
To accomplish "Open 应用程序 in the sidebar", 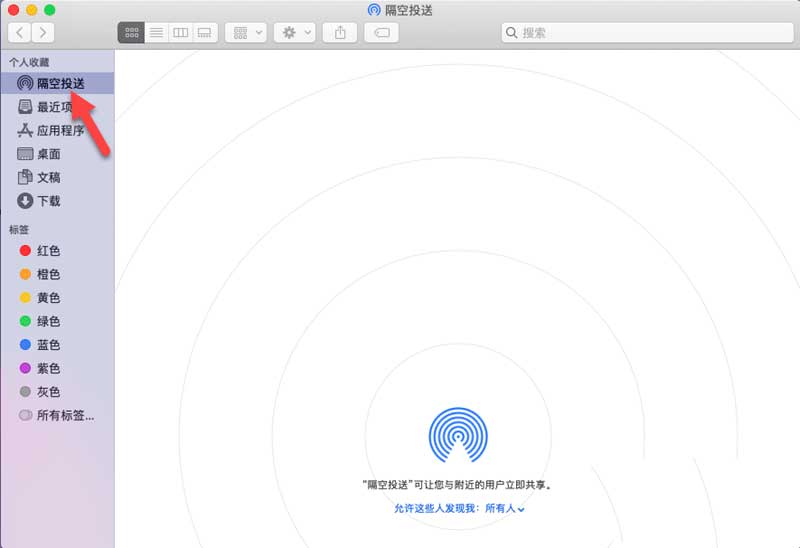I will click(x=57, y=131).
